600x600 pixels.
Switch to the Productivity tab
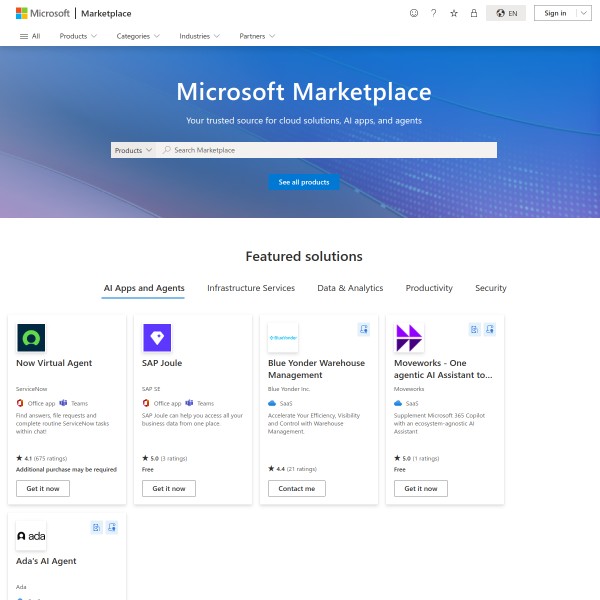click(429, 288)
